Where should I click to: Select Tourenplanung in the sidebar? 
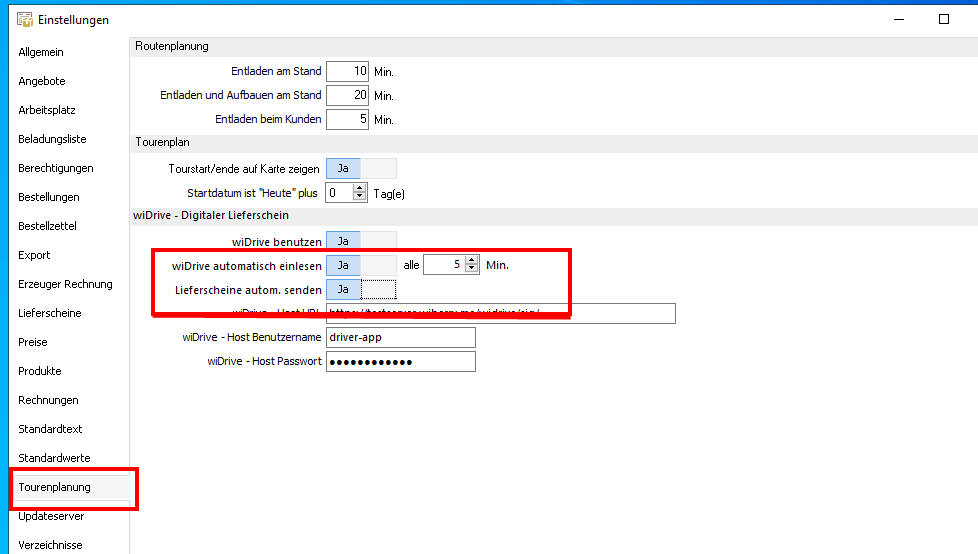(54, 487)
